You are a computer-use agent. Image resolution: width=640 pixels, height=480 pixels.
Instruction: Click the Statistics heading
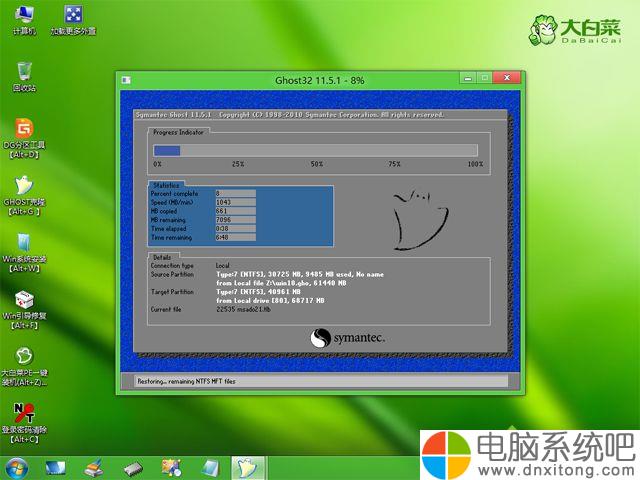(x=166, y=185)
